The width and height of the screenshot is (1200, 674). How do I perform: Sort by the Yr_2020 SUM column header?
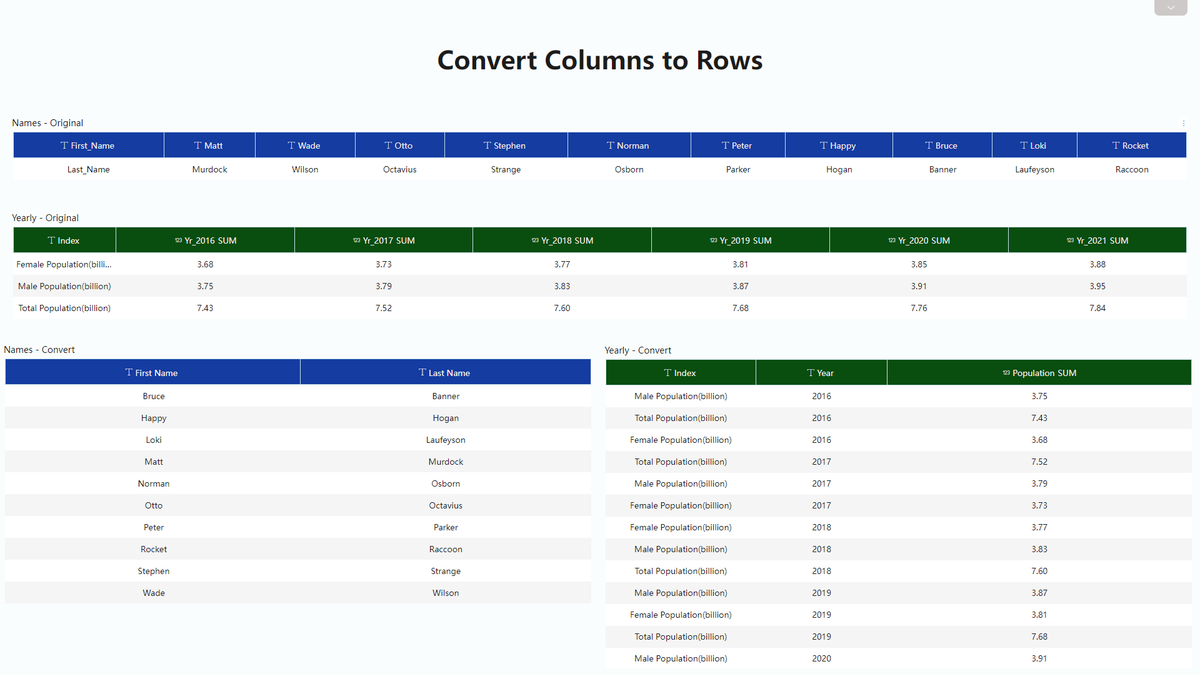coord(919,240)
